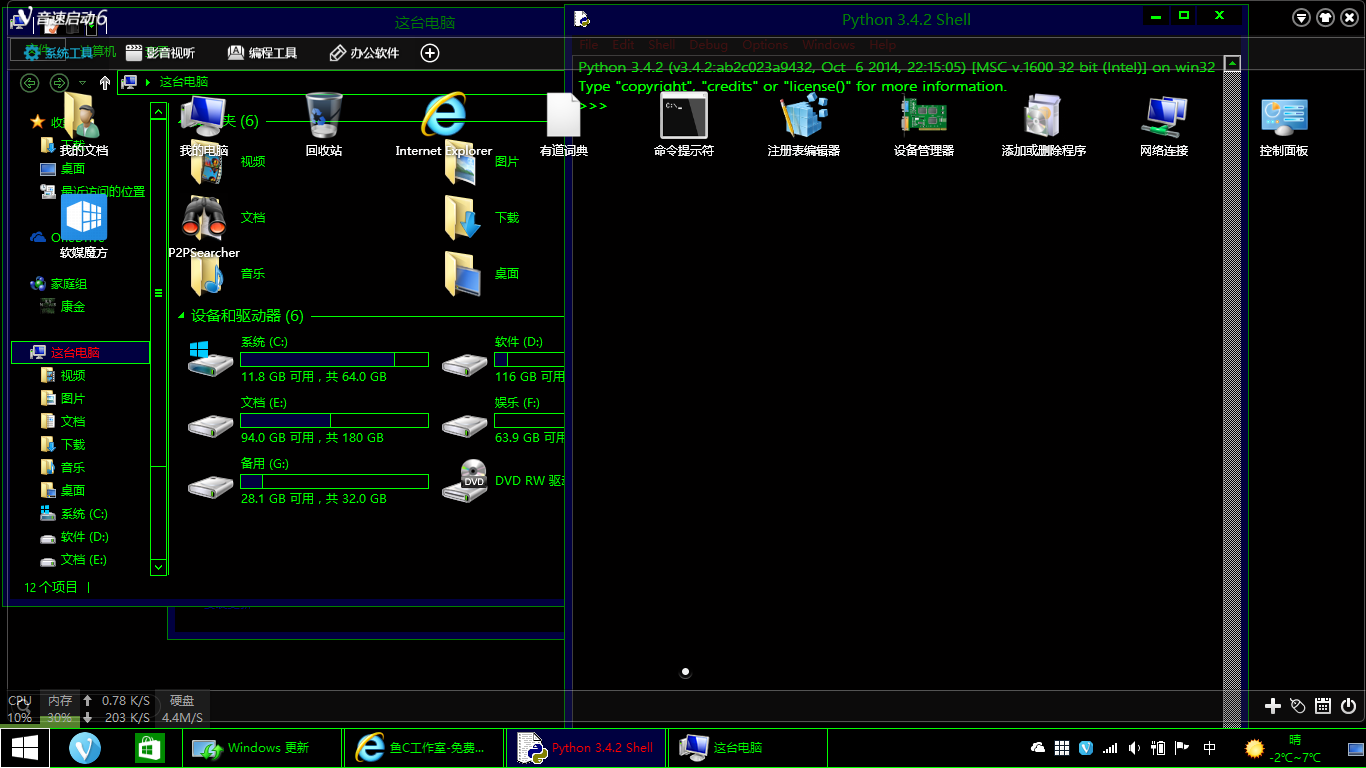Launch the P2PSearcher binoculars icon
The width and height of the screenshot is (1366, 768).
pos(204,227)
